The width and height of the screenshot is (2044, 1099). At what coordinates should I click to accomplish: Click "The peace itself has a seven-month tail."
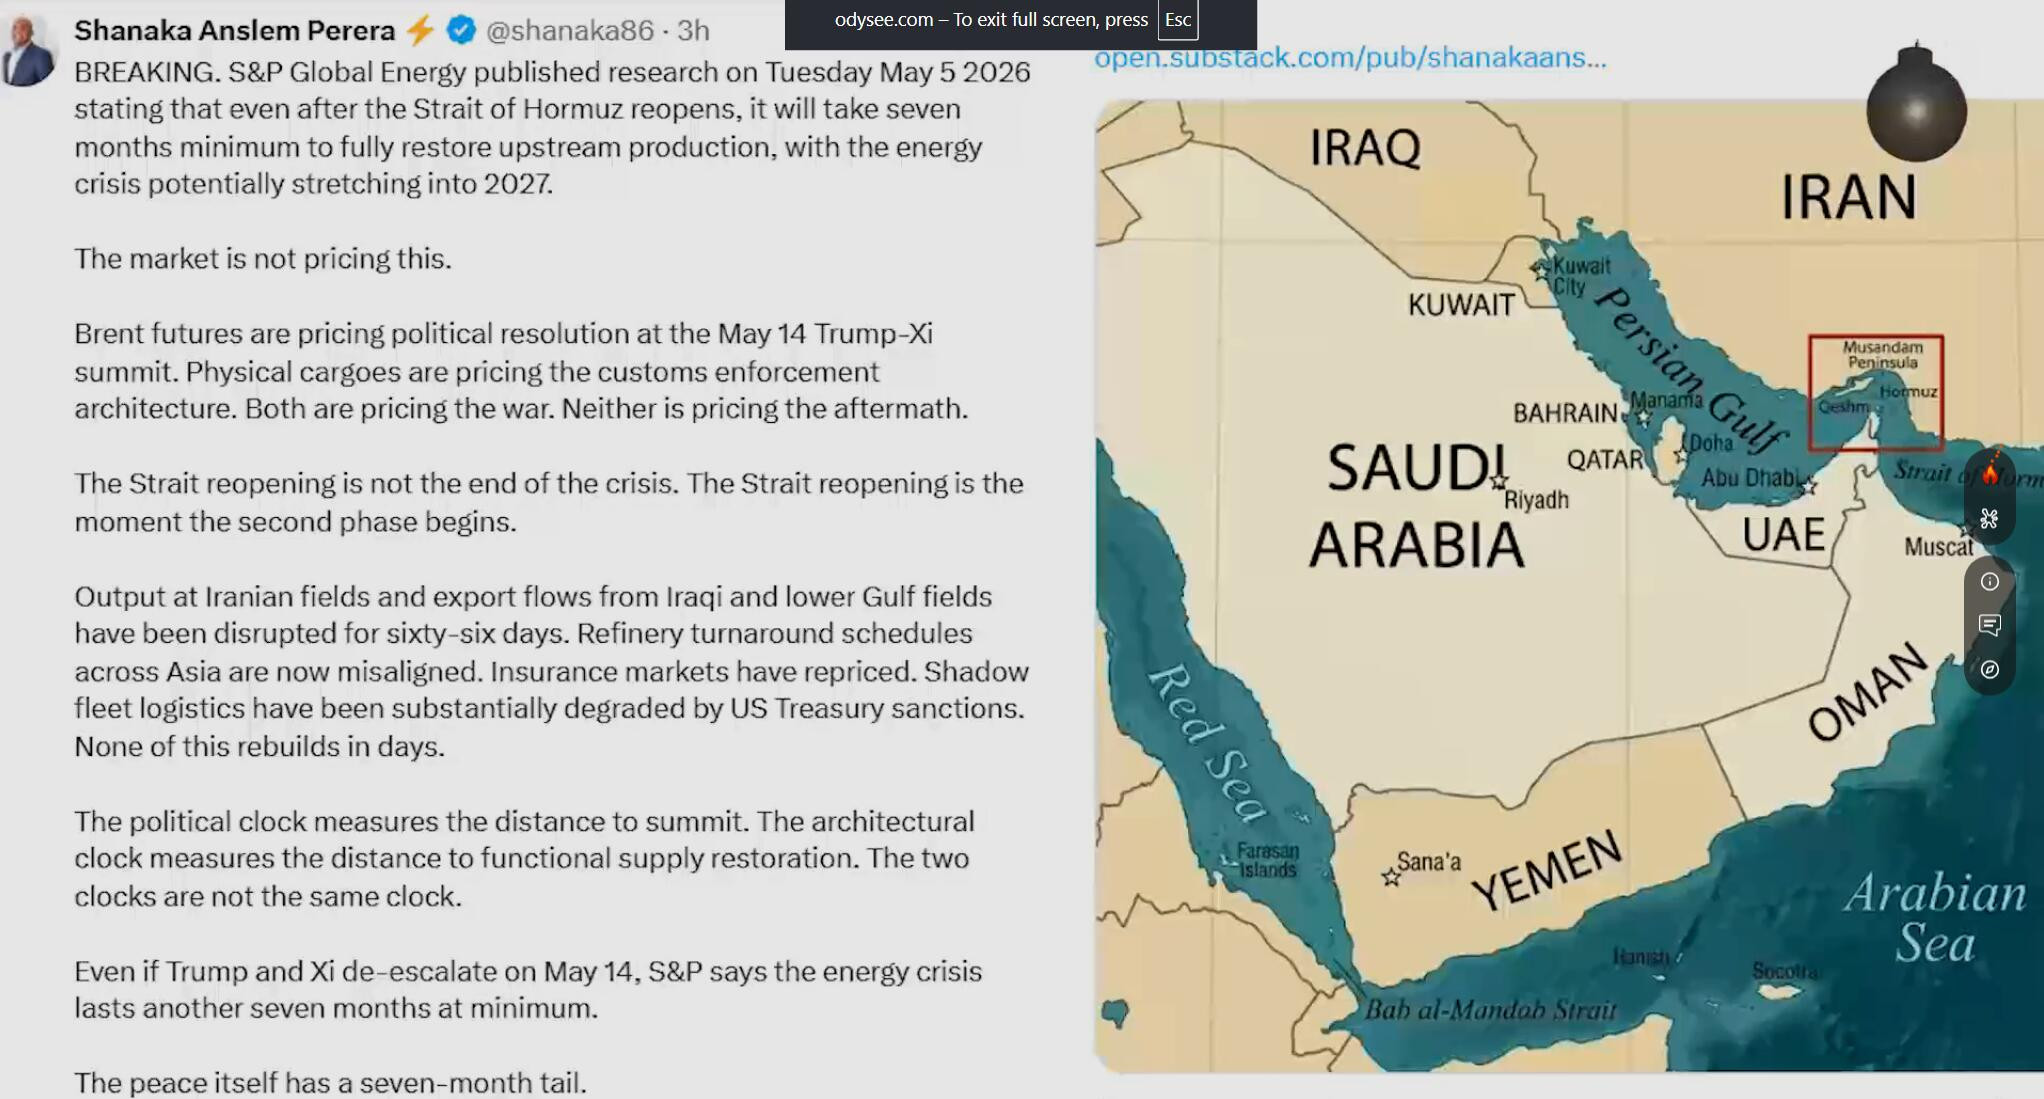coord(330,1083)
